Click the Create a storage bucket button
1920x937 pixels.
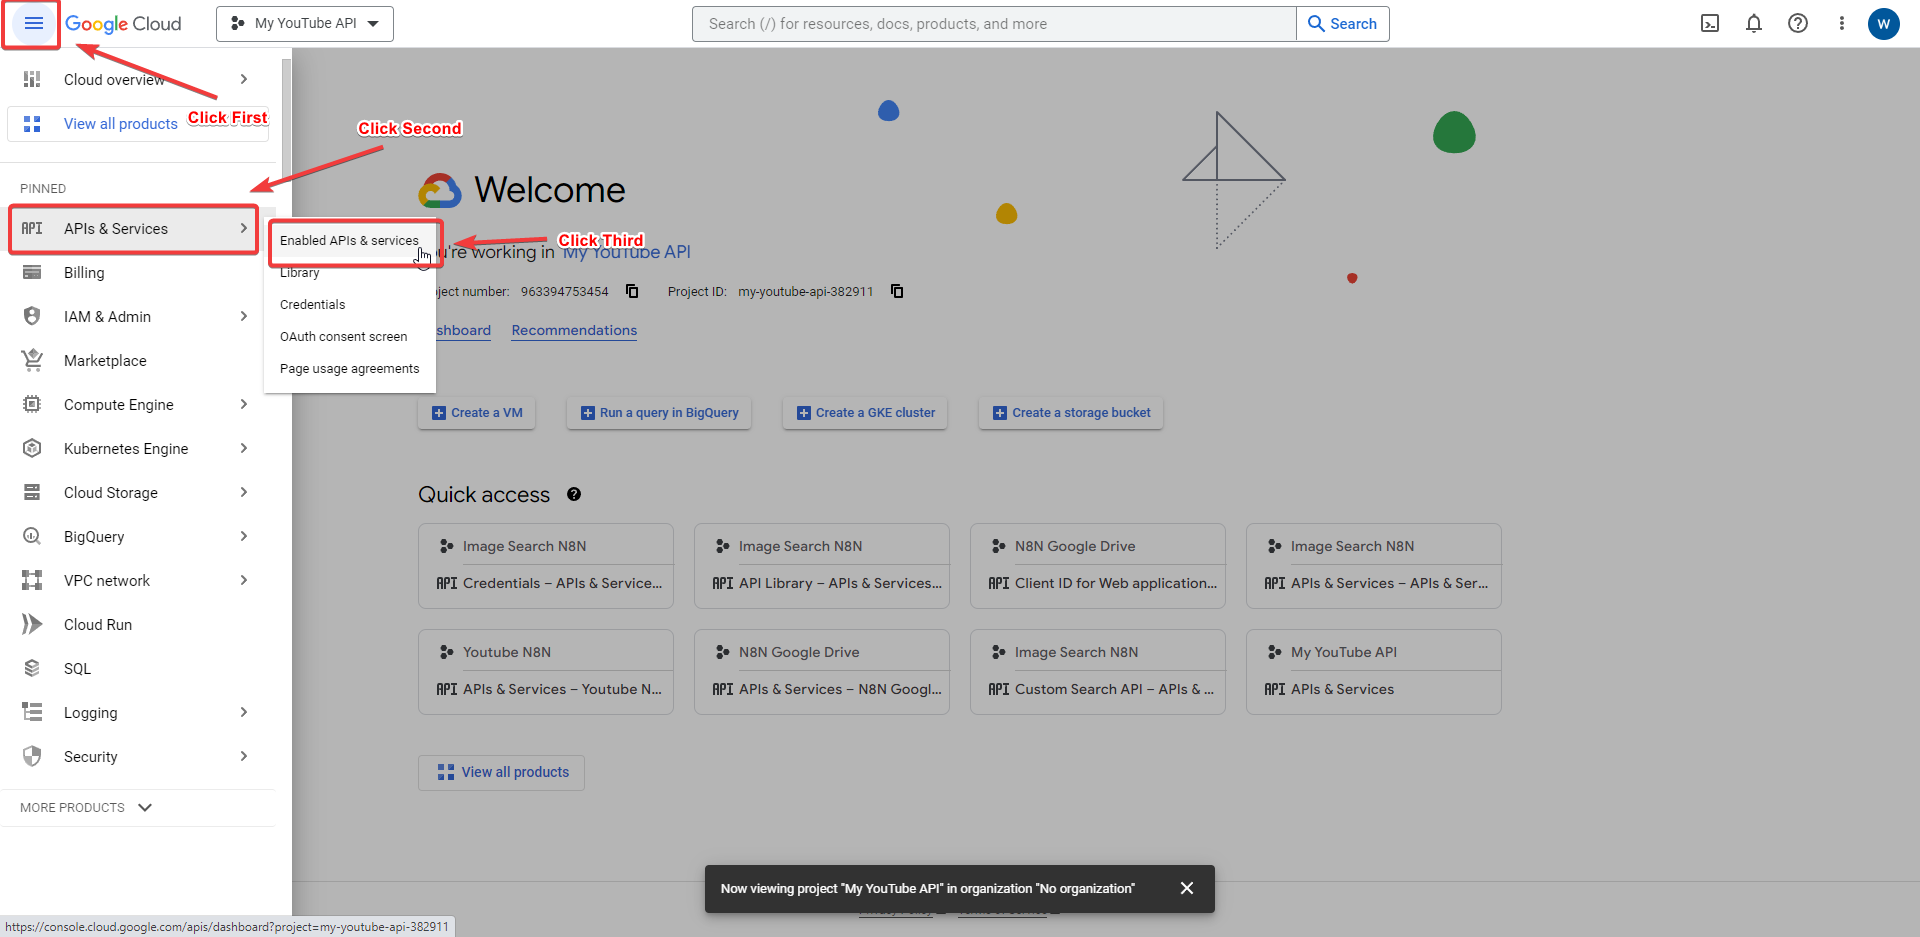coord(1070,413)
